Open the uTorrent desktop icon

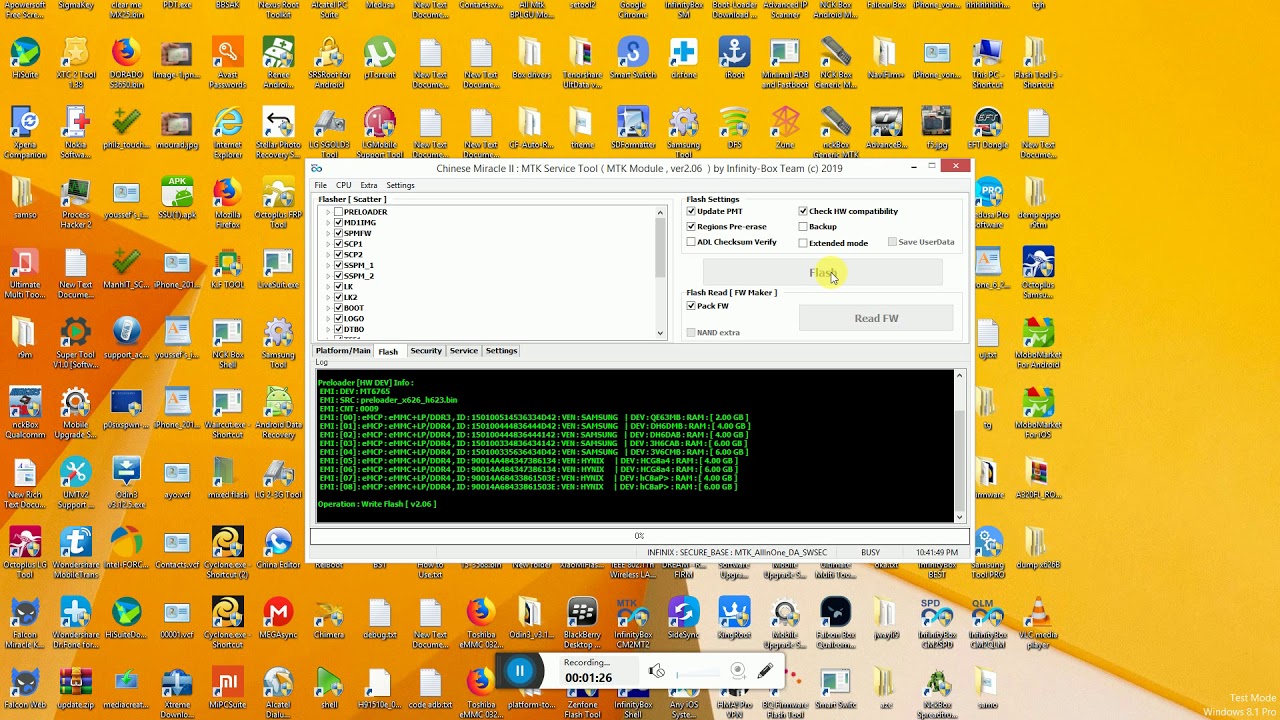[380, 58]
